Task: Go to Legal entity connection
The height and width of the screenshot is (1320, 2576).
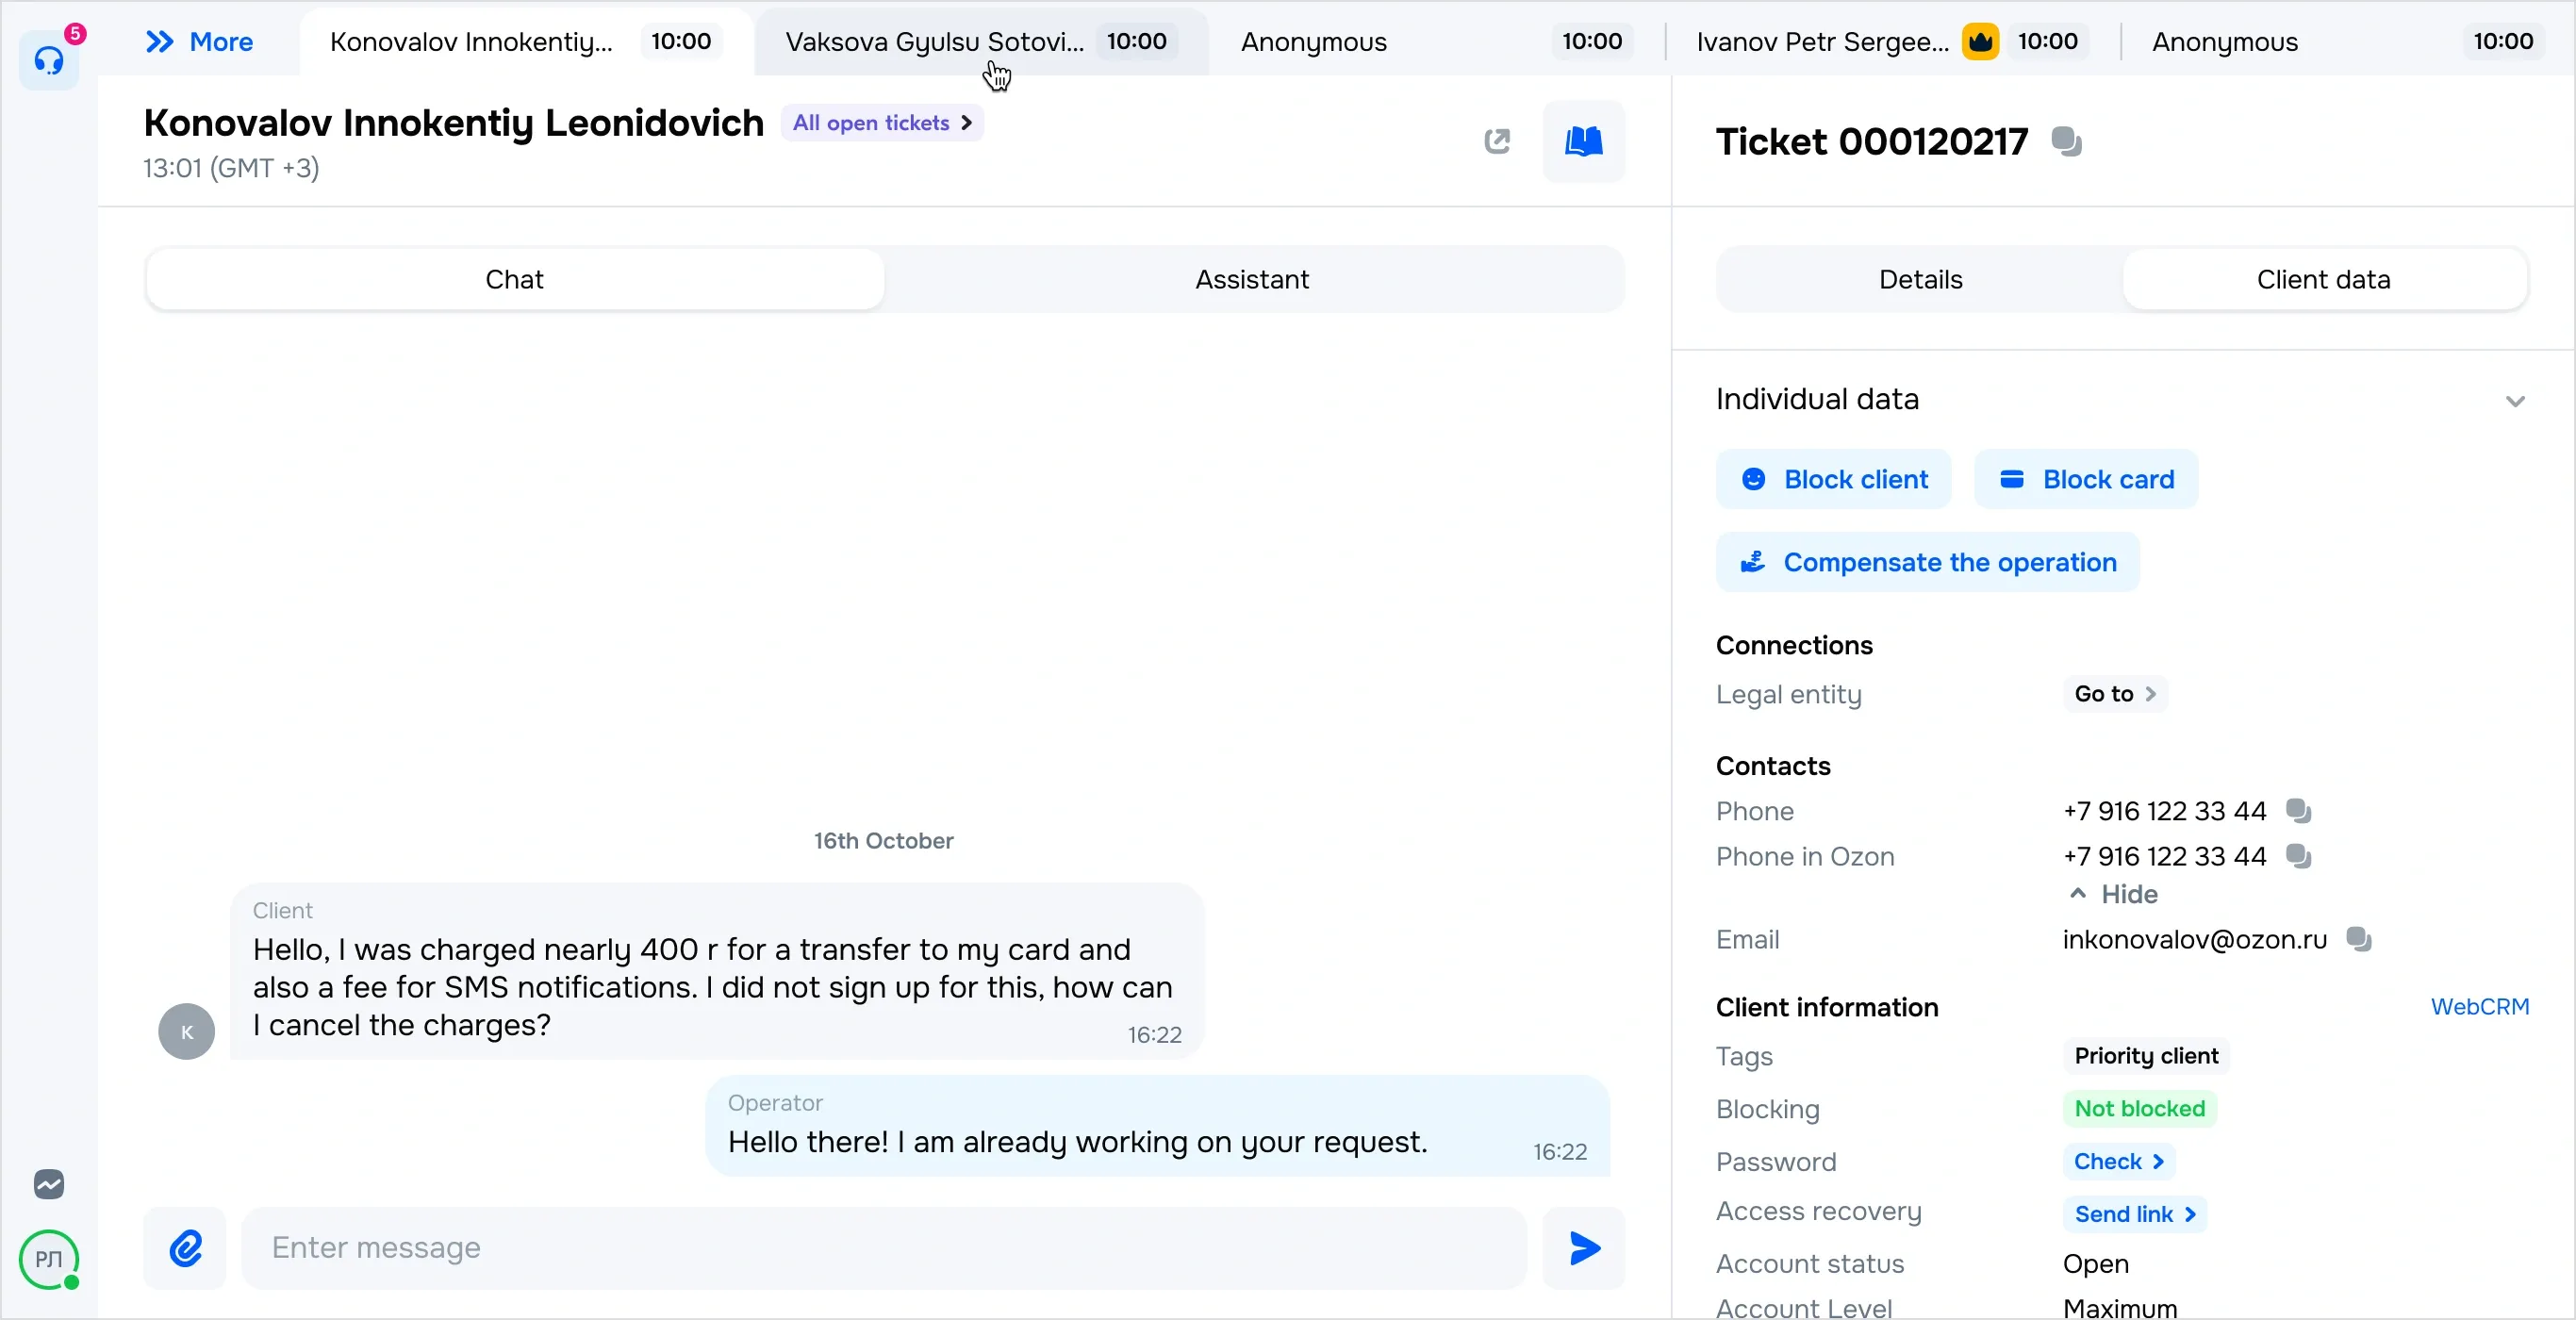Action: [2114, 694]
